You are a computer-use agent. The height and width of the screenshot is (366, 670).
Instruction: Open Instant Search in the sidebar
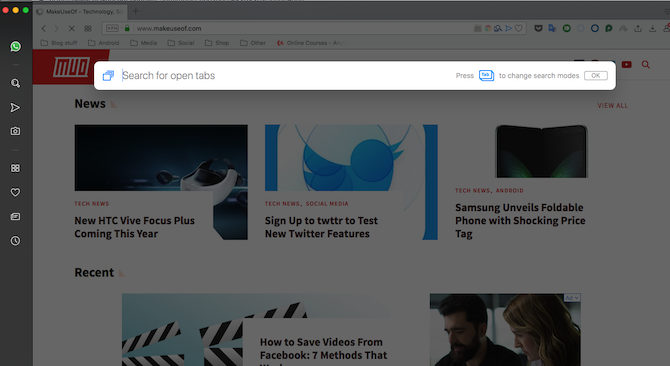(15, 83)
